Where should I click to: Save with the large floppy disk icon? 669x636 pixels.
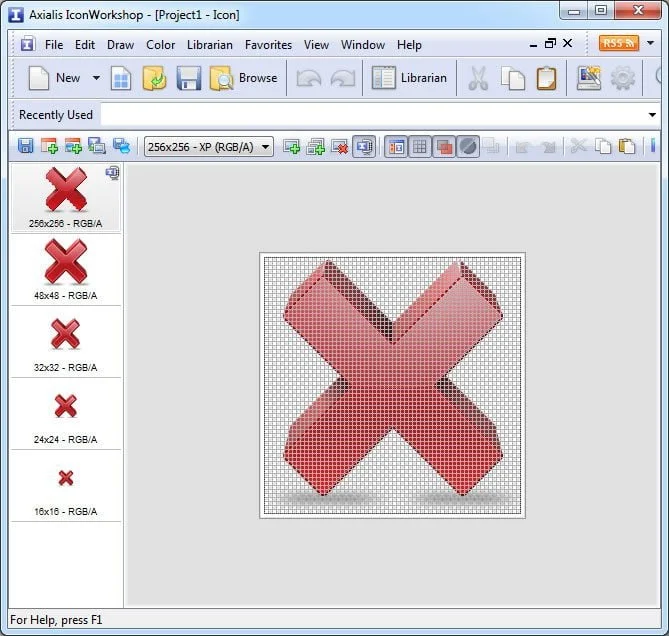point(188,78)
